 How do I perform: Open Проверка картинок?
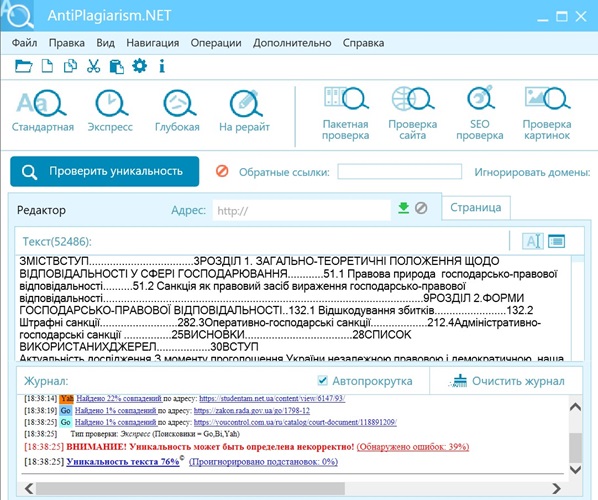pos(547,114)
